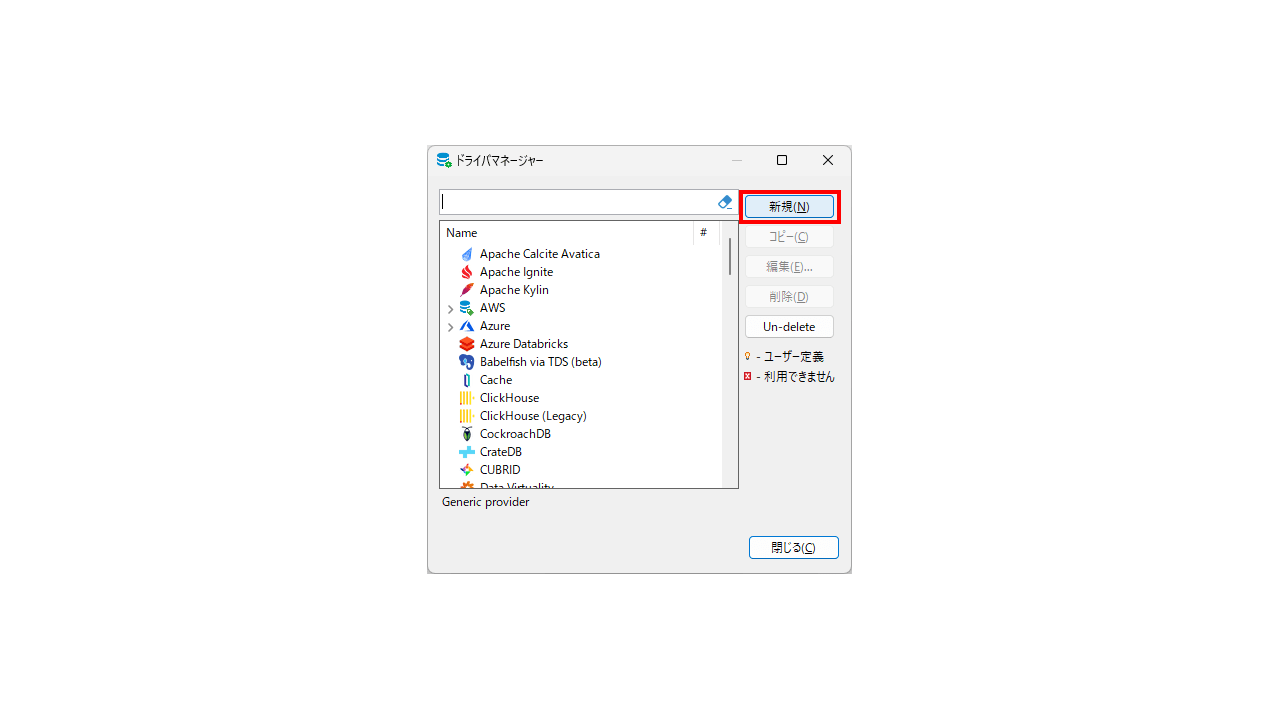Focus the driver search input field
The width and height of the screenshot is (1280, 720).
[x=578, y=202]
